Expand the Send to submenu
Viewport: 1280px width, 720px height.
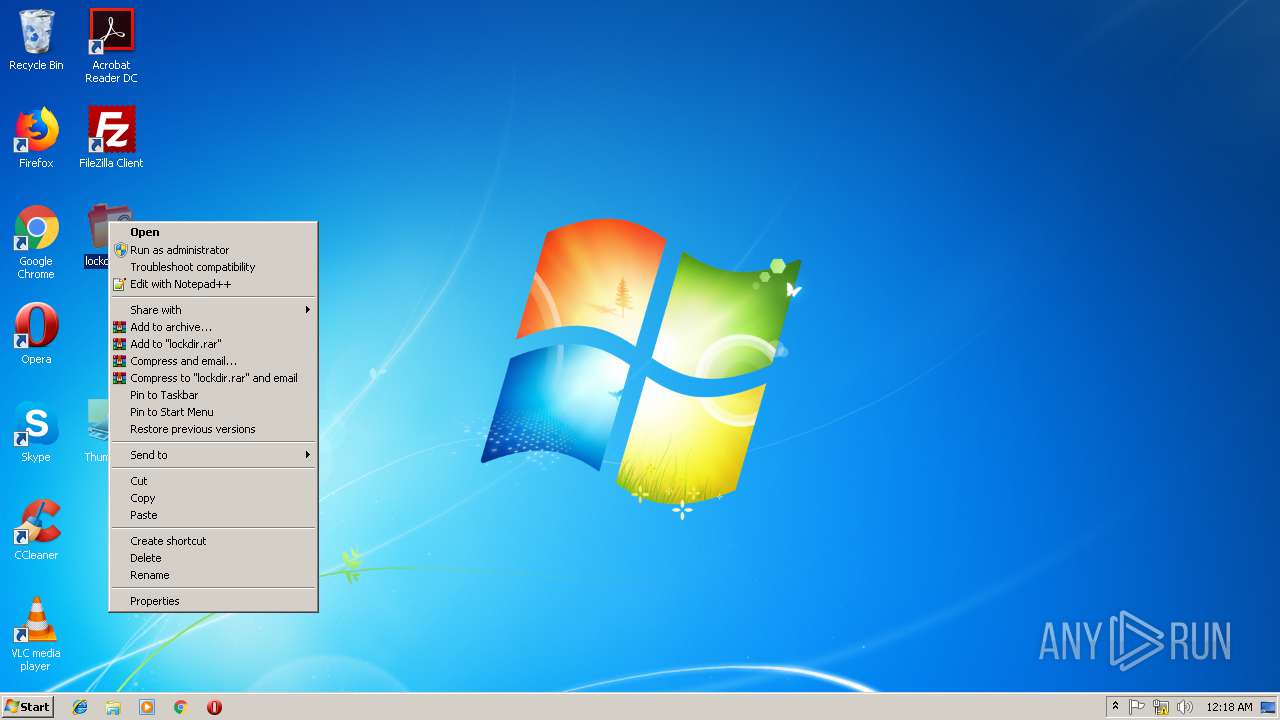(213, 455)
